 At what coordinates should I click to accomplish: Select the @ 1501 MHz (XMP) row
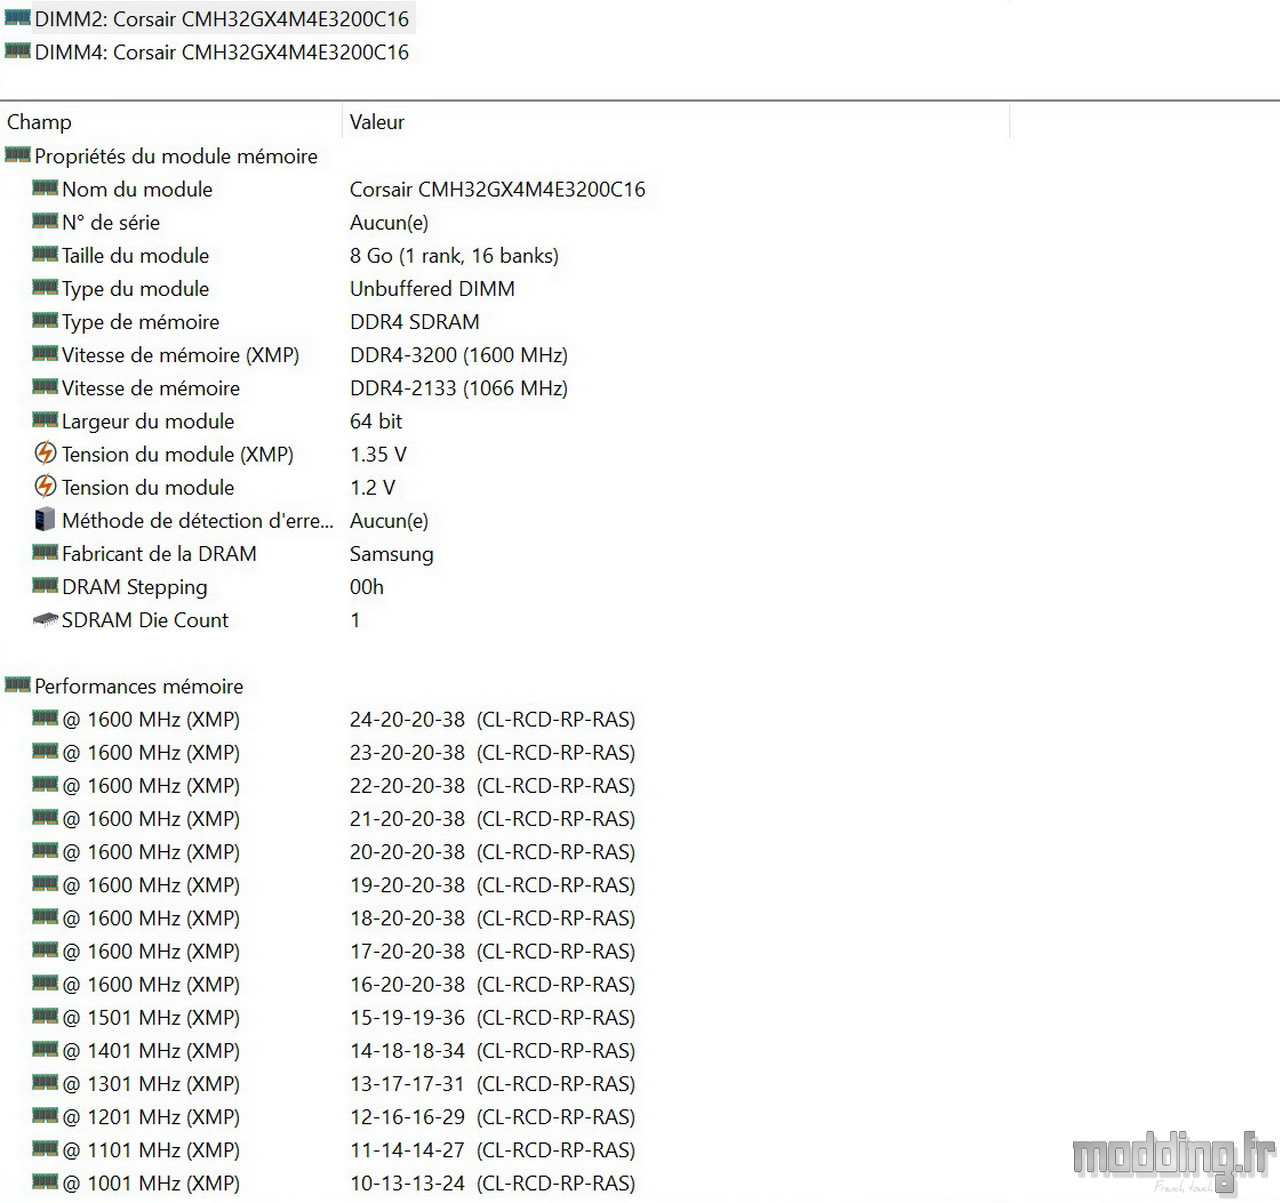click(x=151, y=1017)
